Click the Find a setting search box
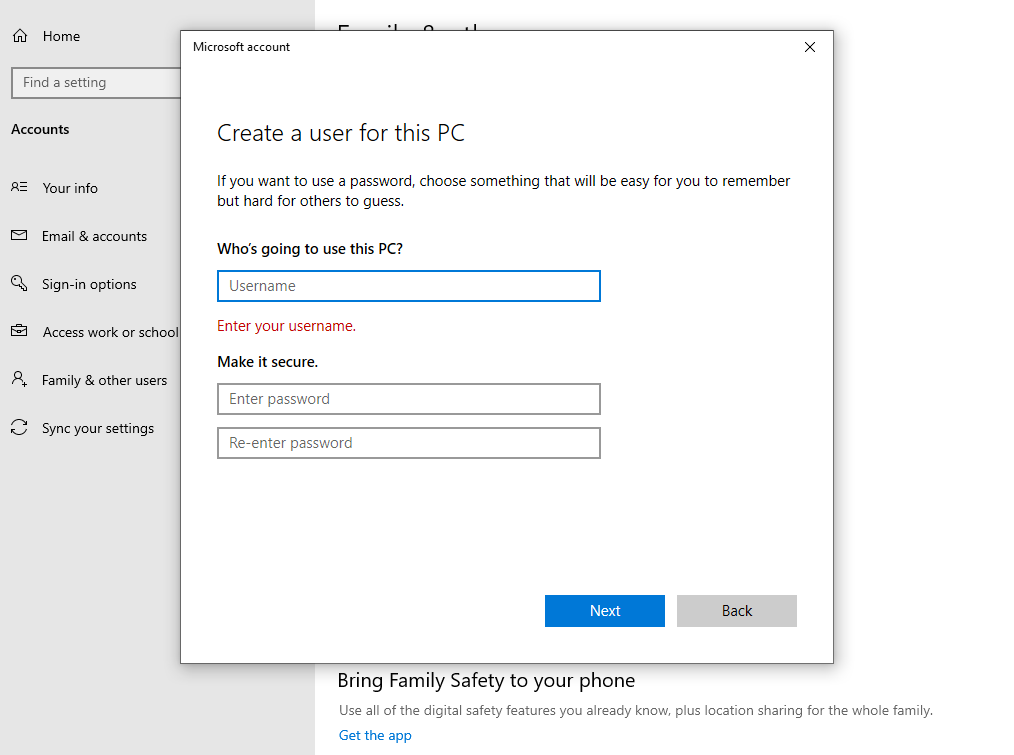This screenshot has height=755, width=1014. click(96, 83)
